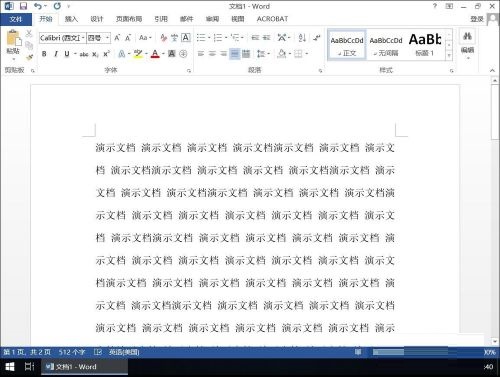Click the paragraph shading paint bucket

pyautogui.click(x=282, y=54)
